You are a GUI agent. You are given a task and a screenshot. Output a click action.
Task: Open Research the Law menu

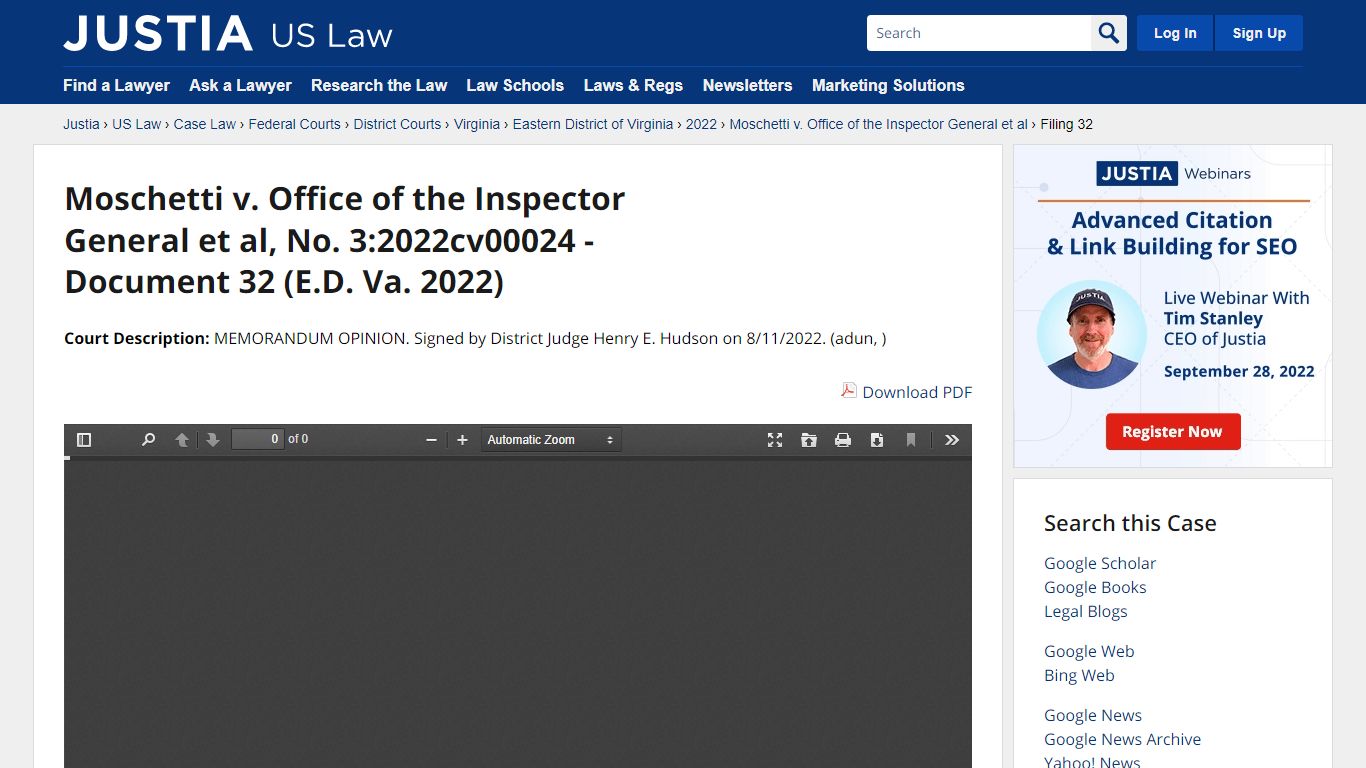tap(379, 86)
